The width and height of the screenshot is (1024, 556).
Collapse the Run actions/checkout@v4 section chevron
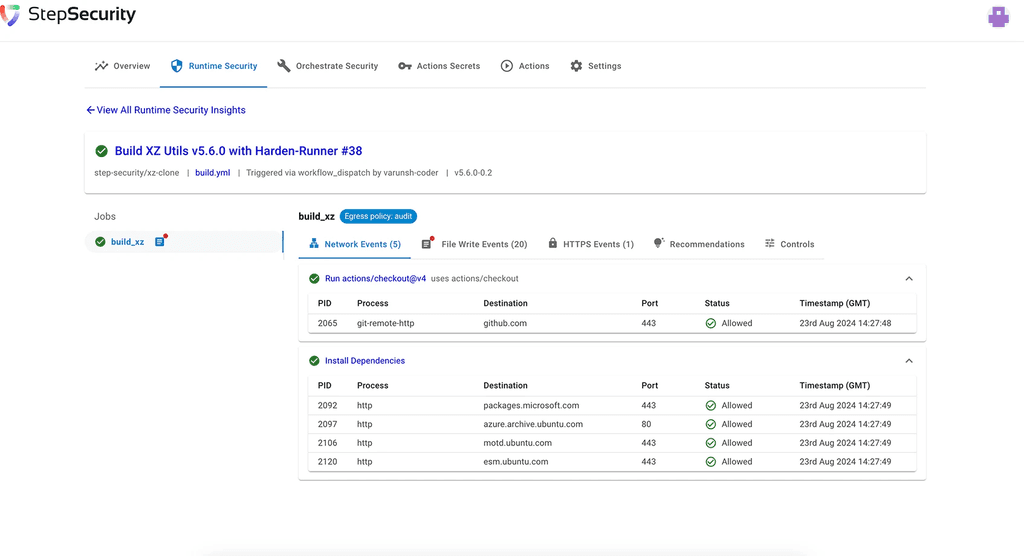coord(908,278)
